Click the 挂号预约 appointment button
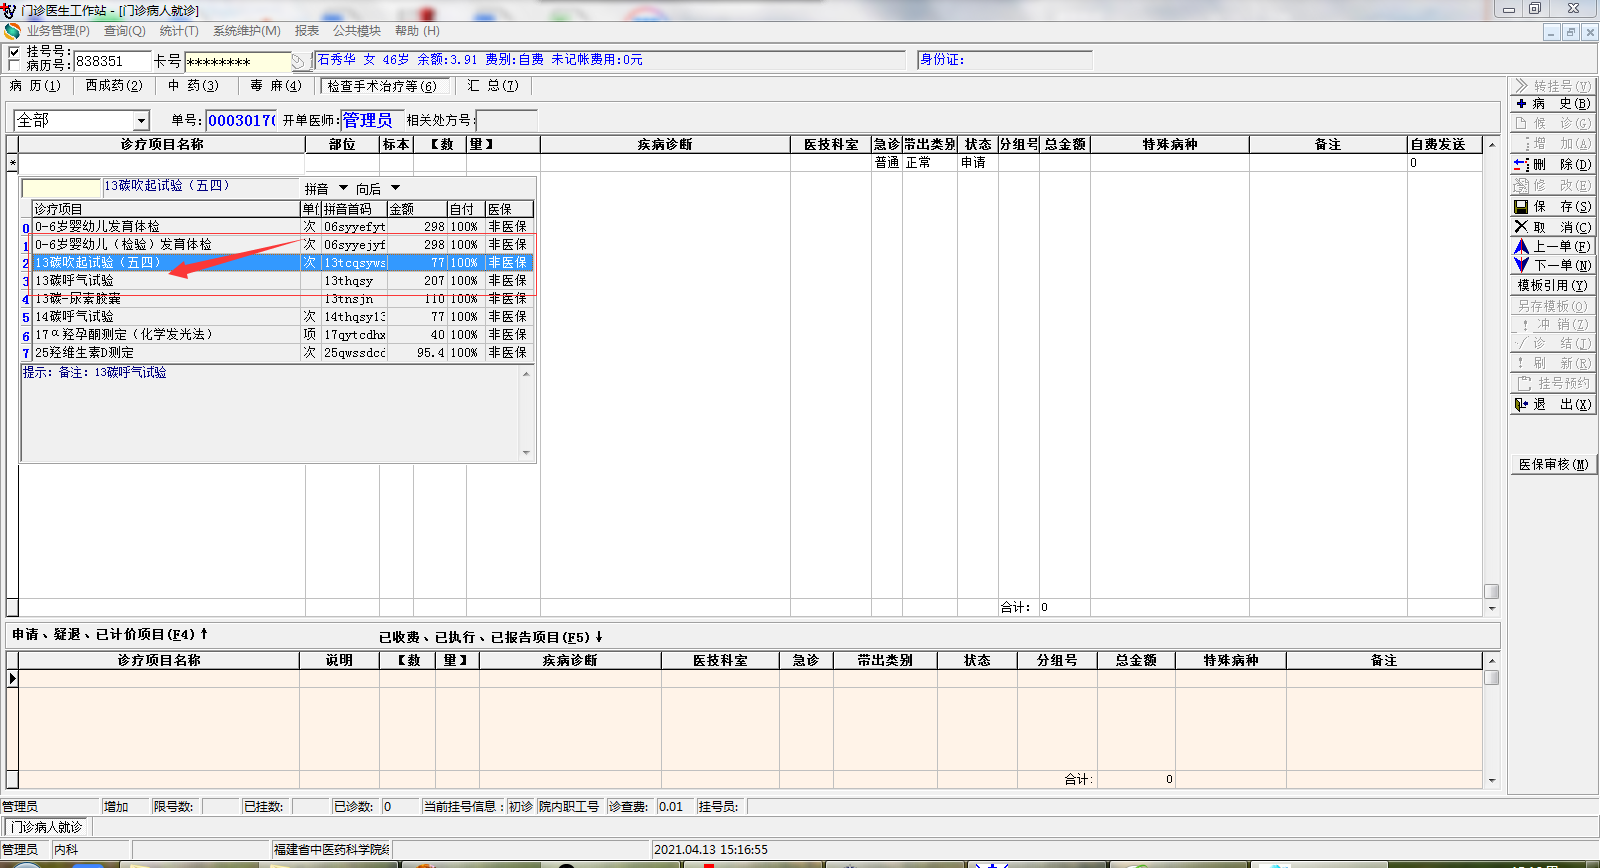This screenshot has width=1600, height=868. (1552, 383)
